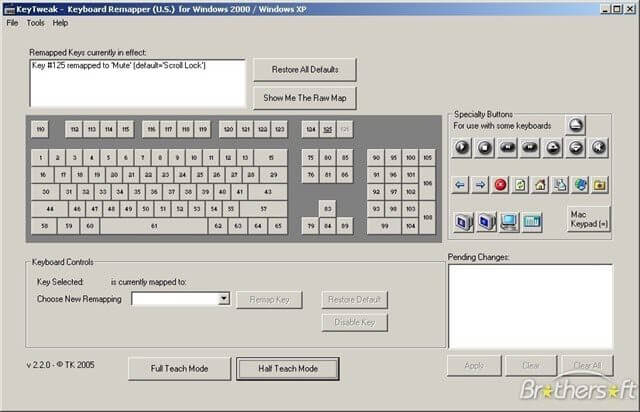Select key numbered 64 in bottom row

coord(258,226)
